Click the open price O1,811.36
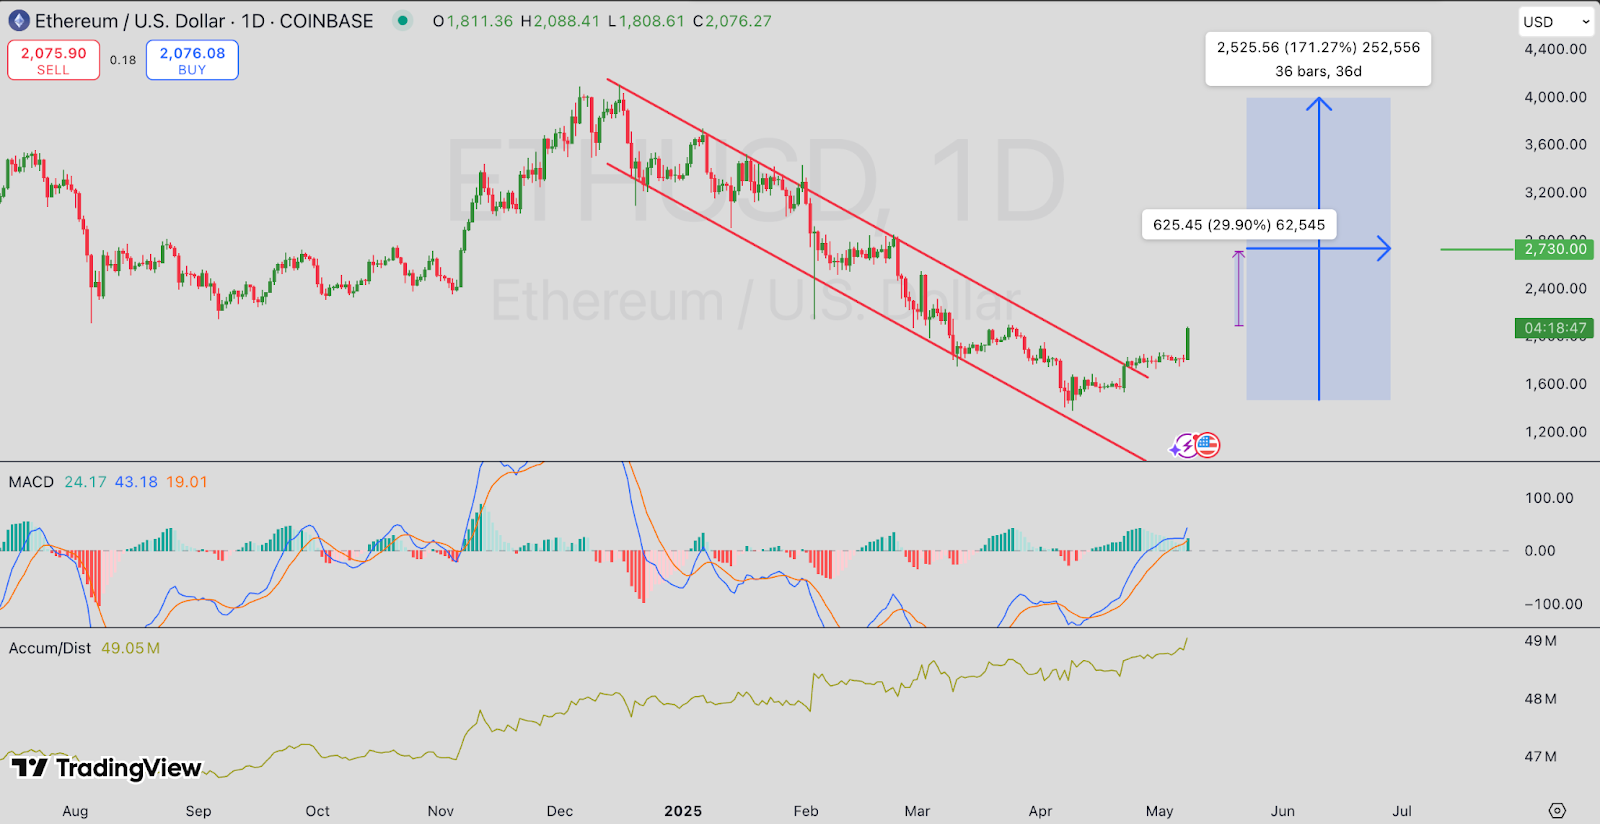 (x=473, y=21)
